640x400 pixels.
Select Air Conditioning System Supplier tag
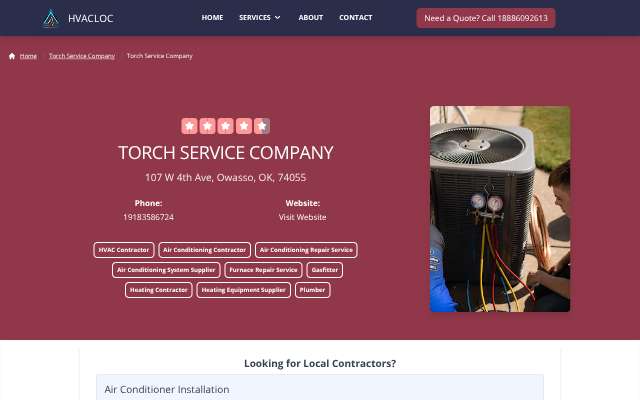click(x=166, y=270)
